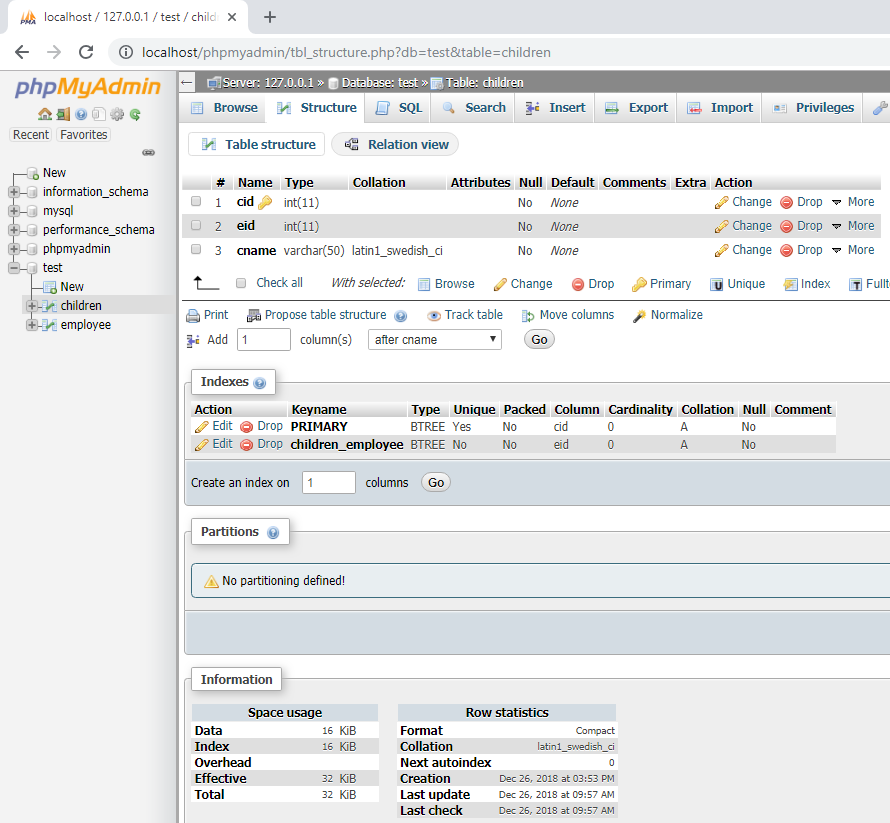Click the Relation view button
Viewport: 890px width, 823px height.
(396, 145)
